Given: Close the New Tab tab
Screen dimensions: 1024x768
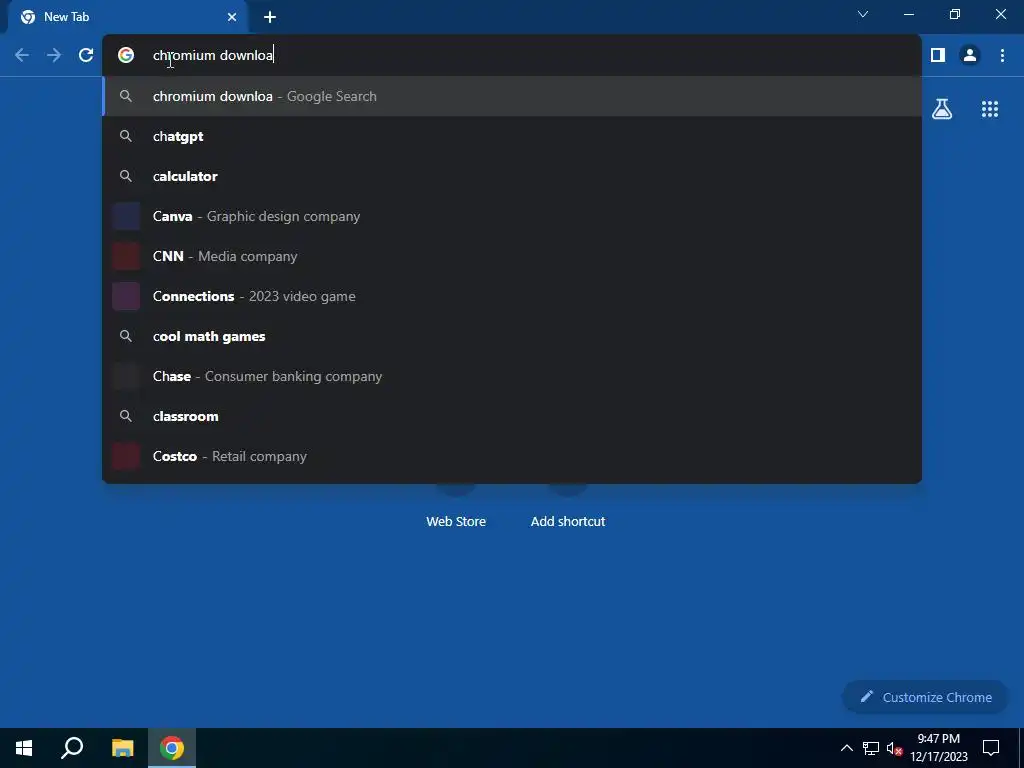Looking at the screenshot, I should pyautogui.click(x=232, y=17).
